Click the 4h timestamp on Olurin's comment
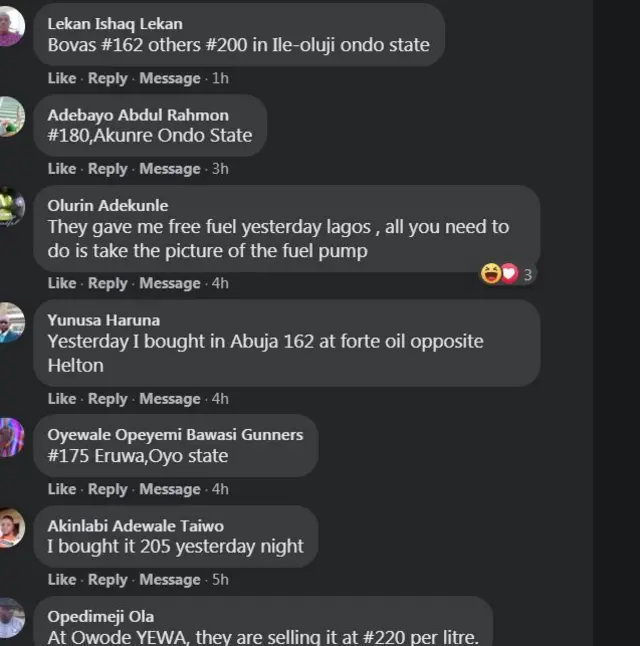This screenshot has height=646, width=640. coord(220,283)
